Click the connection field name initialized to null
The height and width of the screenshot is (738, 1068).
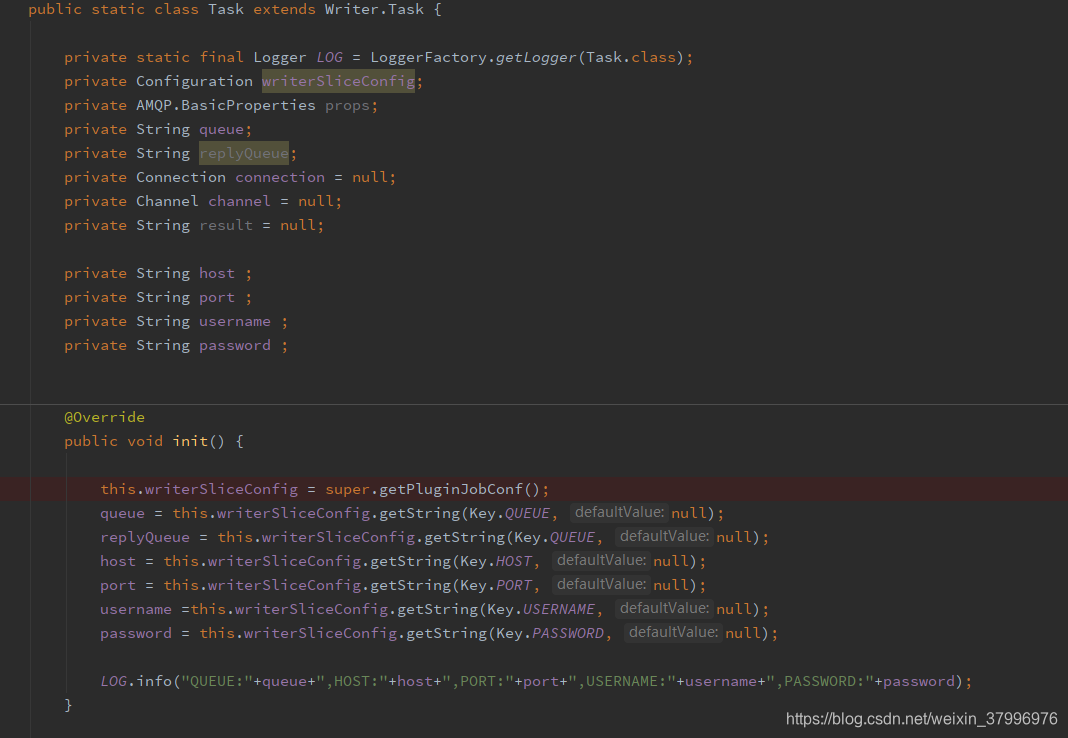click(x=280, y=177)
